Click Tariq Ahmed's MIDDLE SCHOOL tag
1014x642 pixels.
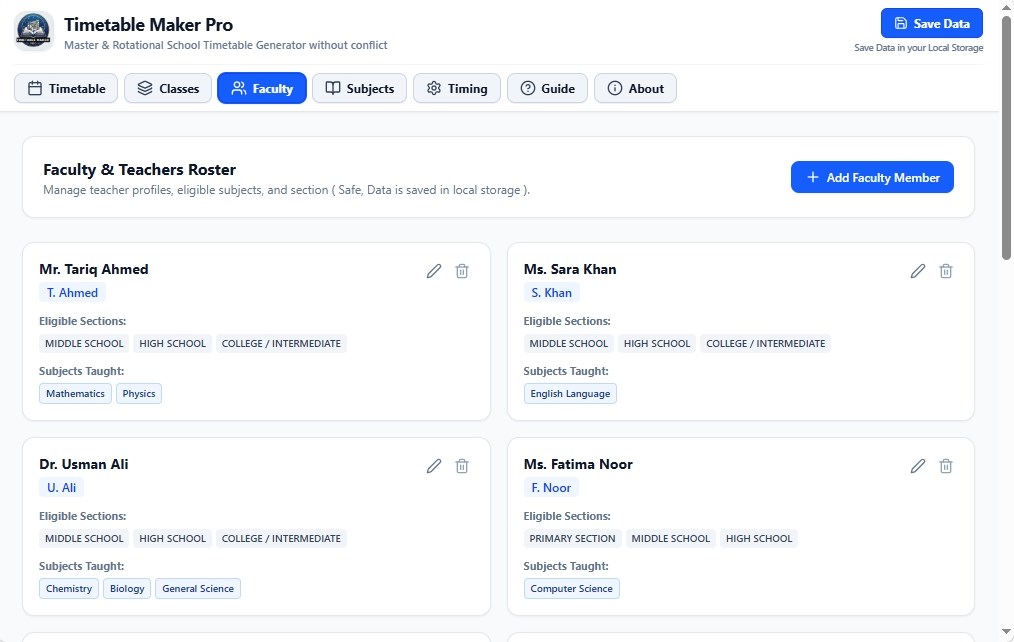pos(84,343)
